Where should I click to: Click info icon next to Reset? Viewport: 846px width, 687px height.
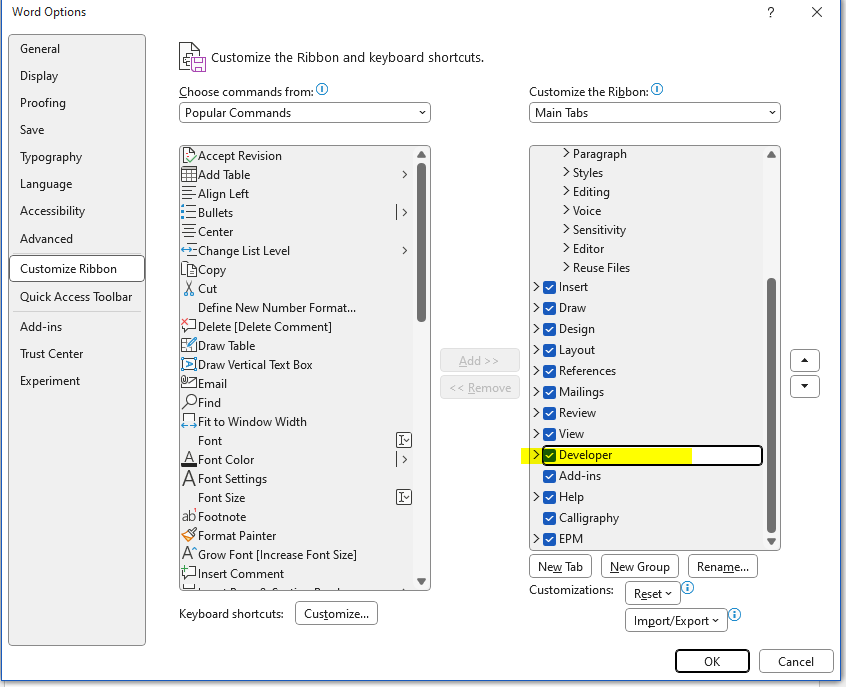pyautogui.click(x=688, y=587)
